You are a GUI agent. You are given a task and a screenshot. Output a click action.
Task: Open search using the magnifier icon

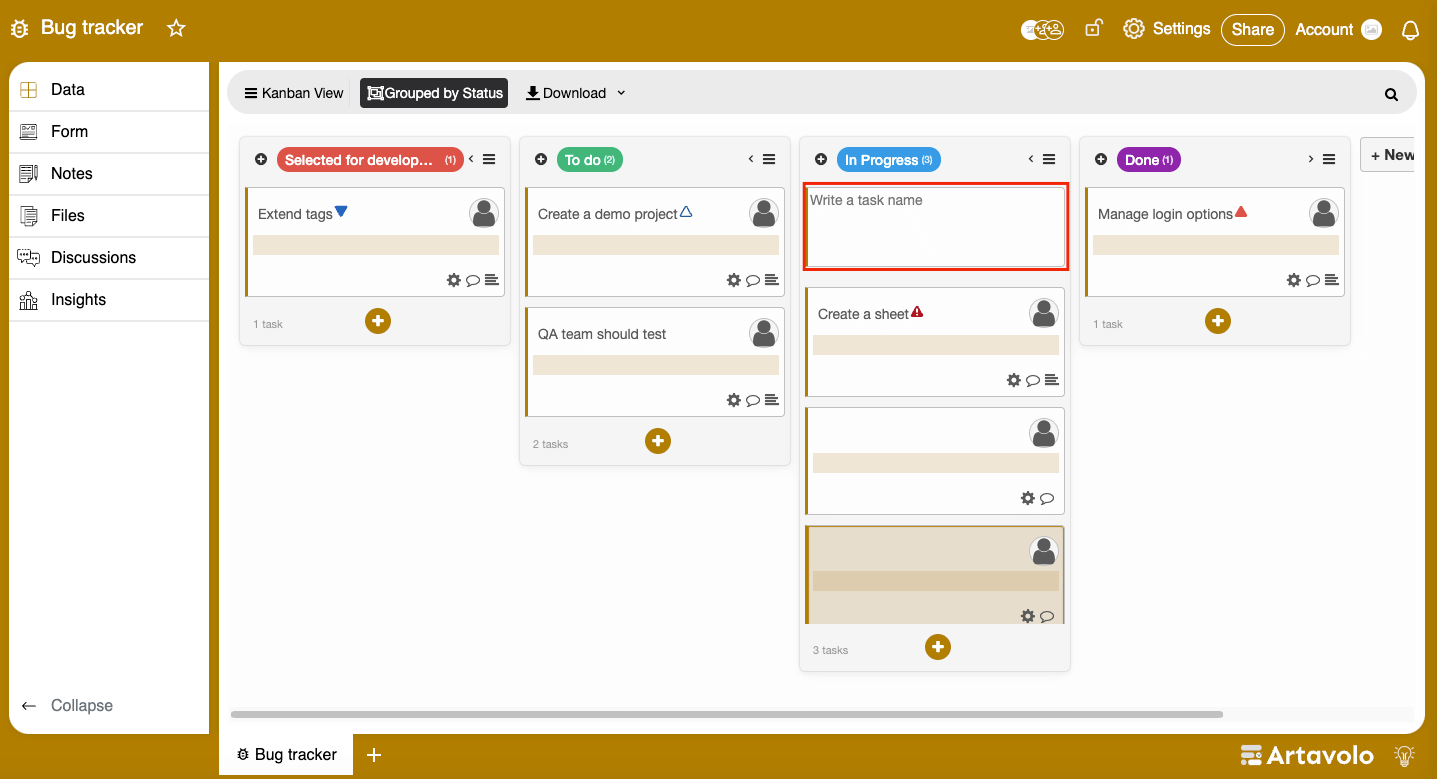pos(1391,93)
